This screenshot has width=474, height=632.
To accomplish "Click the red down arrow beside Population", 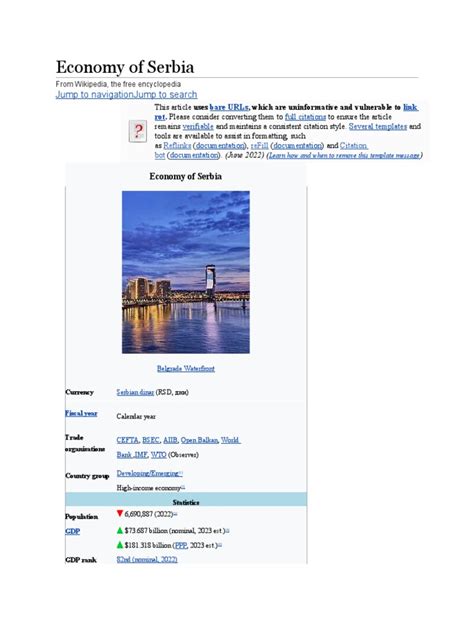I will click(119, 514).
